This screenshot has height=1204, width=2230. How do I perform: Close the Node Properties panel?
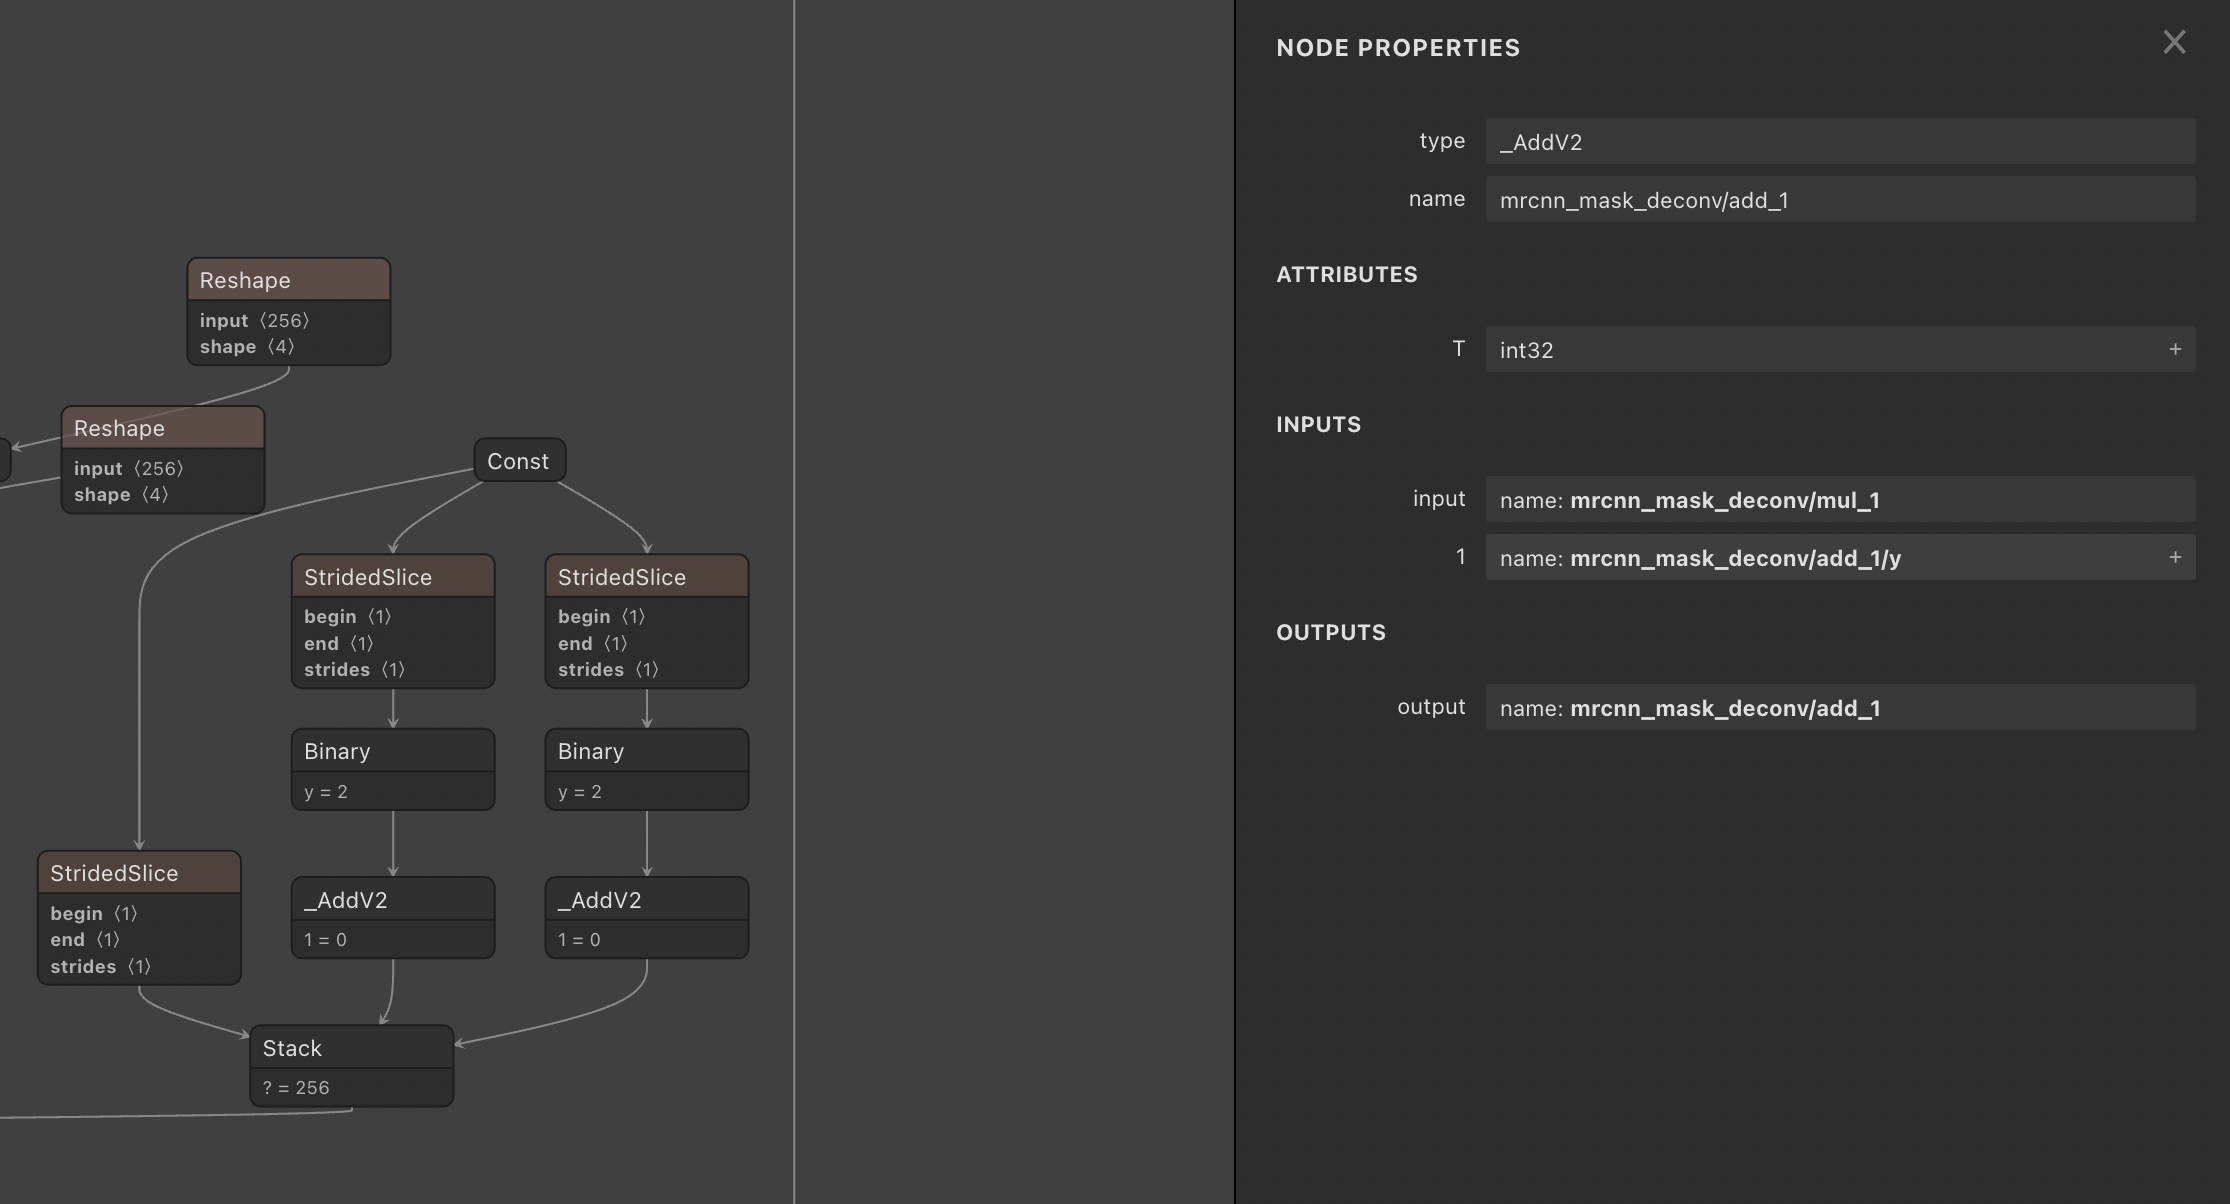pos(2174,42)
